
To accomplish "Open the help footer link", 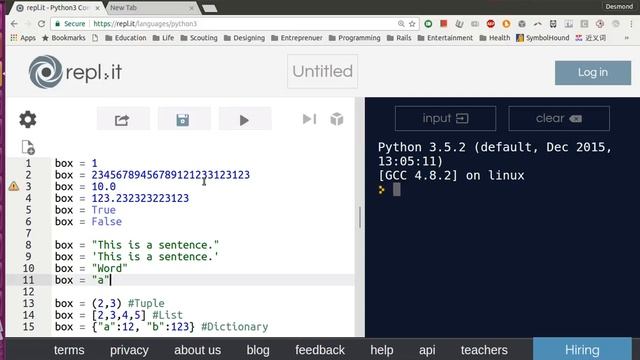I will pyautogui.click(x=382, y=350).
